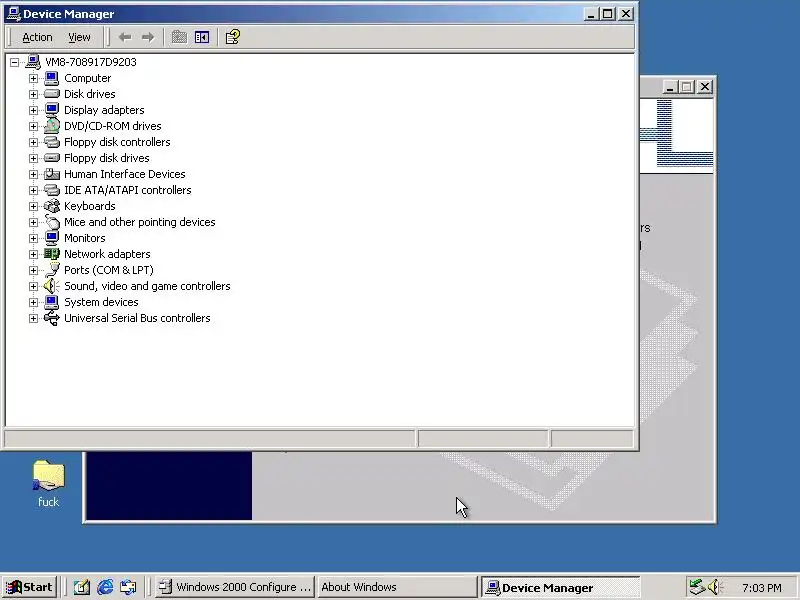Switch to About Windows taskbar button

pyautogui.click(x=396, y=587)
